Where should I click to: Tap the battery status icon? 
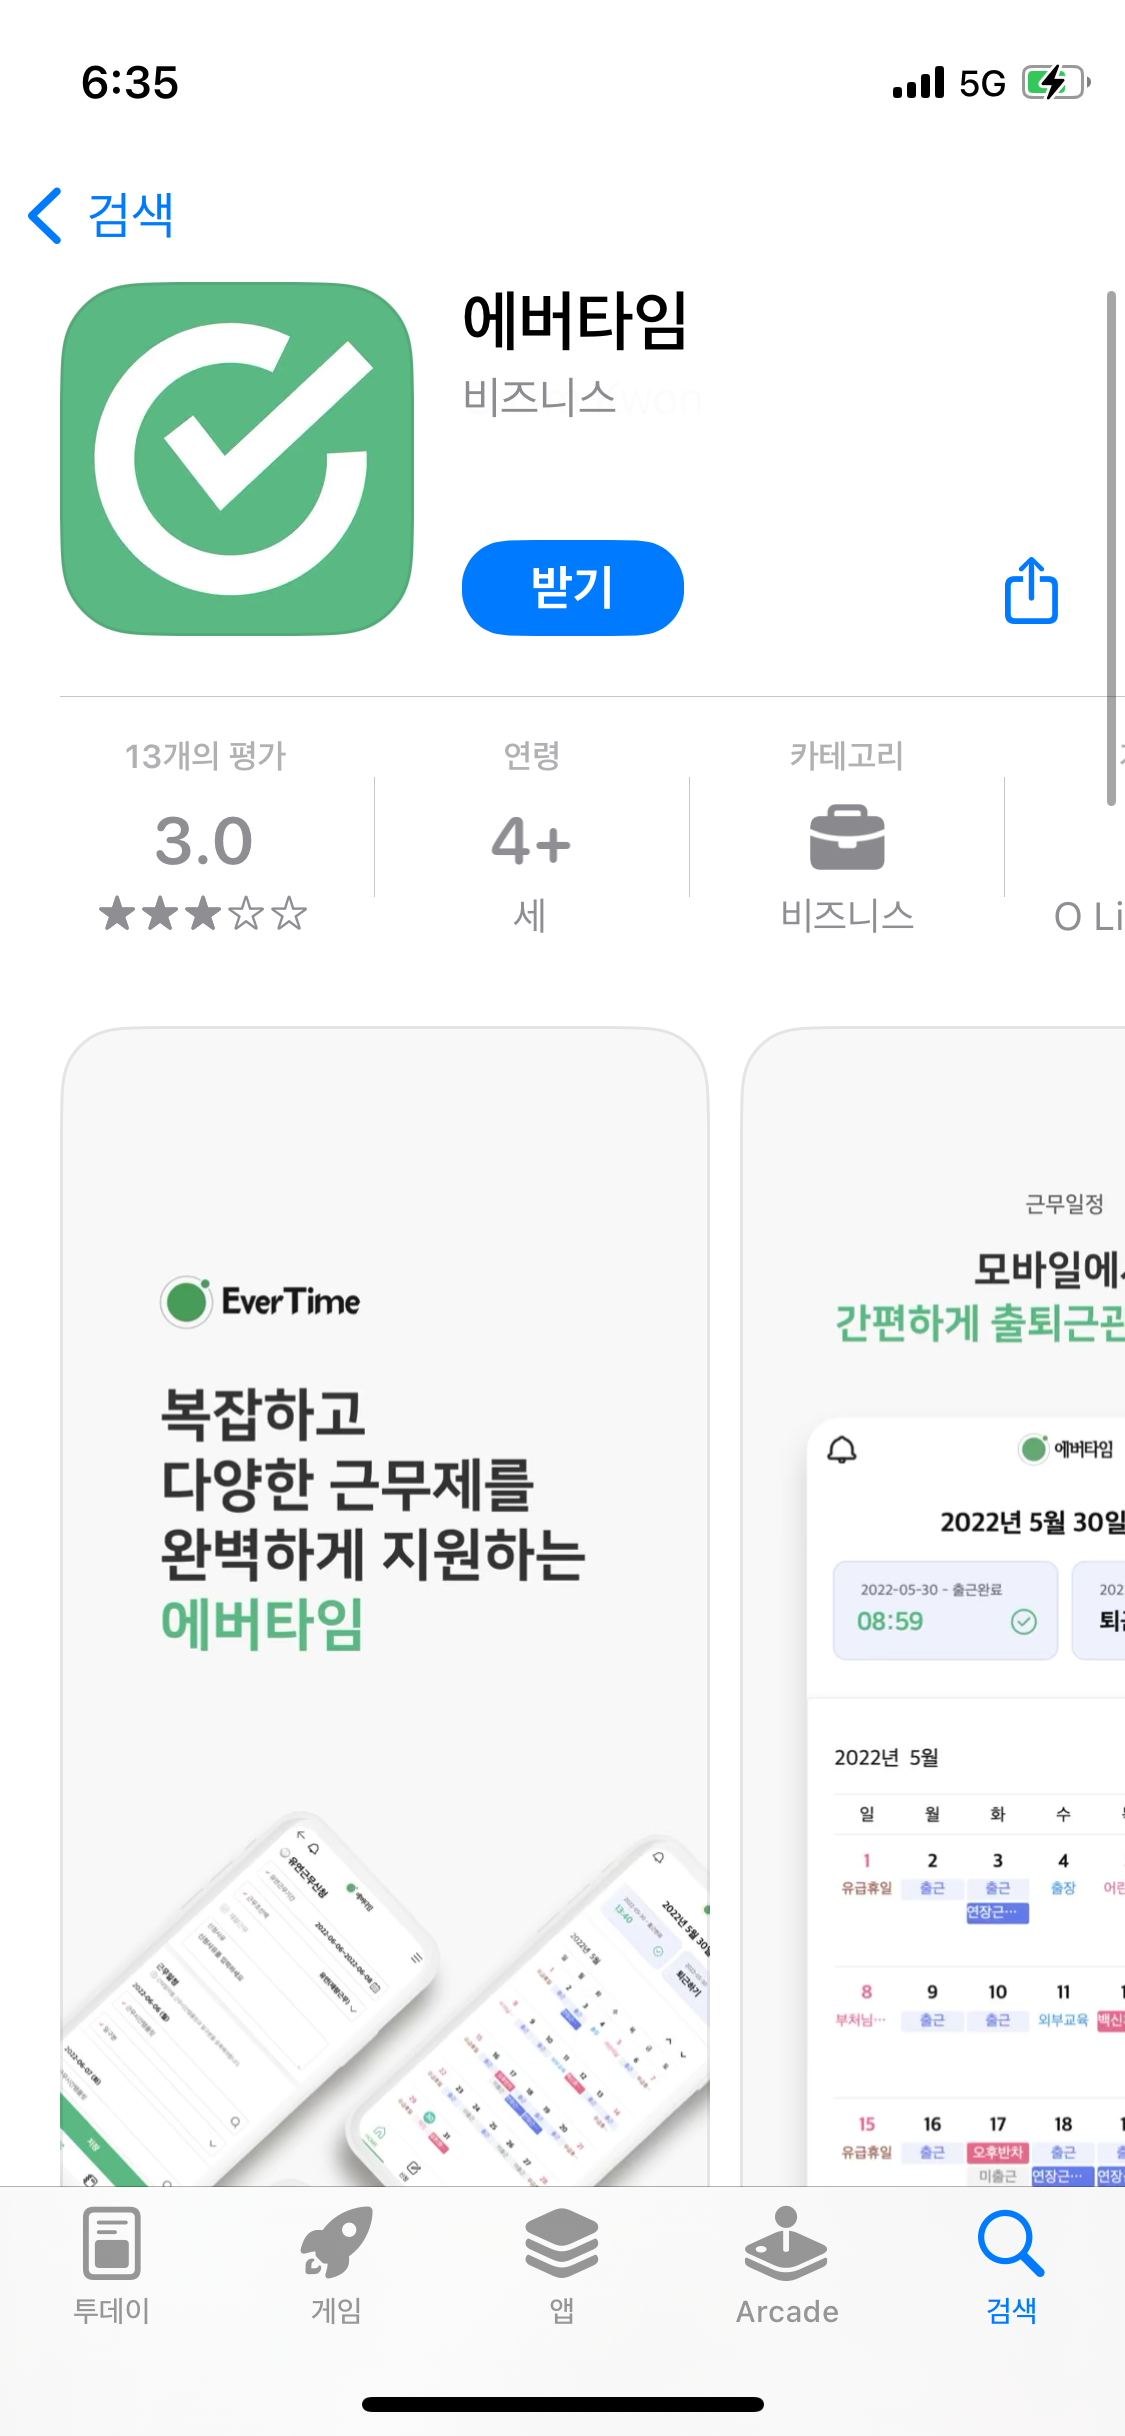tap(1055, 83)
